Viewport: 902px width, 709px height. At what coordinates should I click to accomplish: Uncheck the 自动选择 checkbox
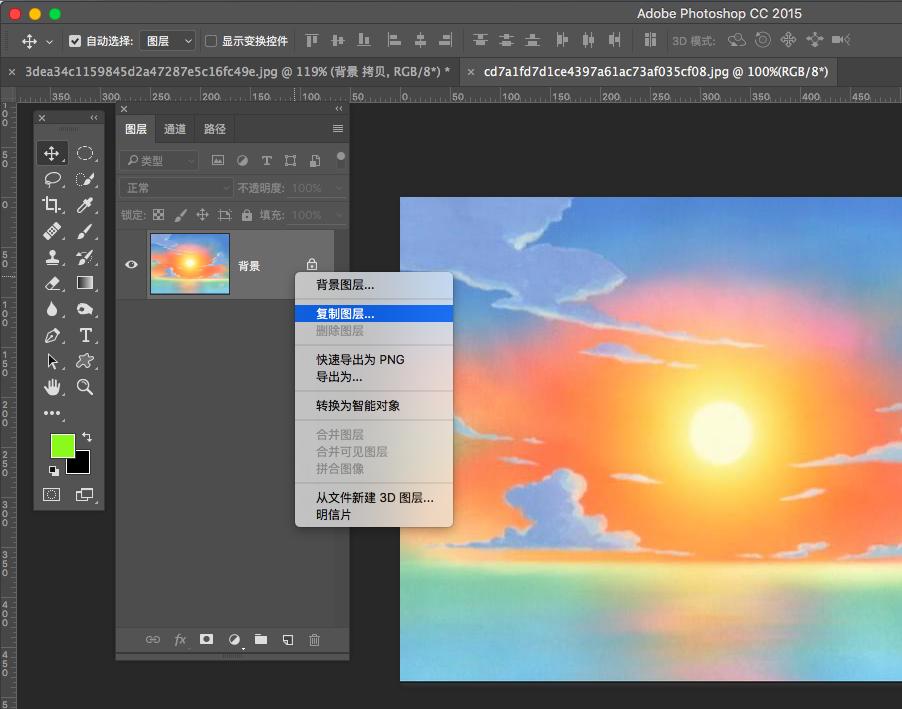(75, 41)
